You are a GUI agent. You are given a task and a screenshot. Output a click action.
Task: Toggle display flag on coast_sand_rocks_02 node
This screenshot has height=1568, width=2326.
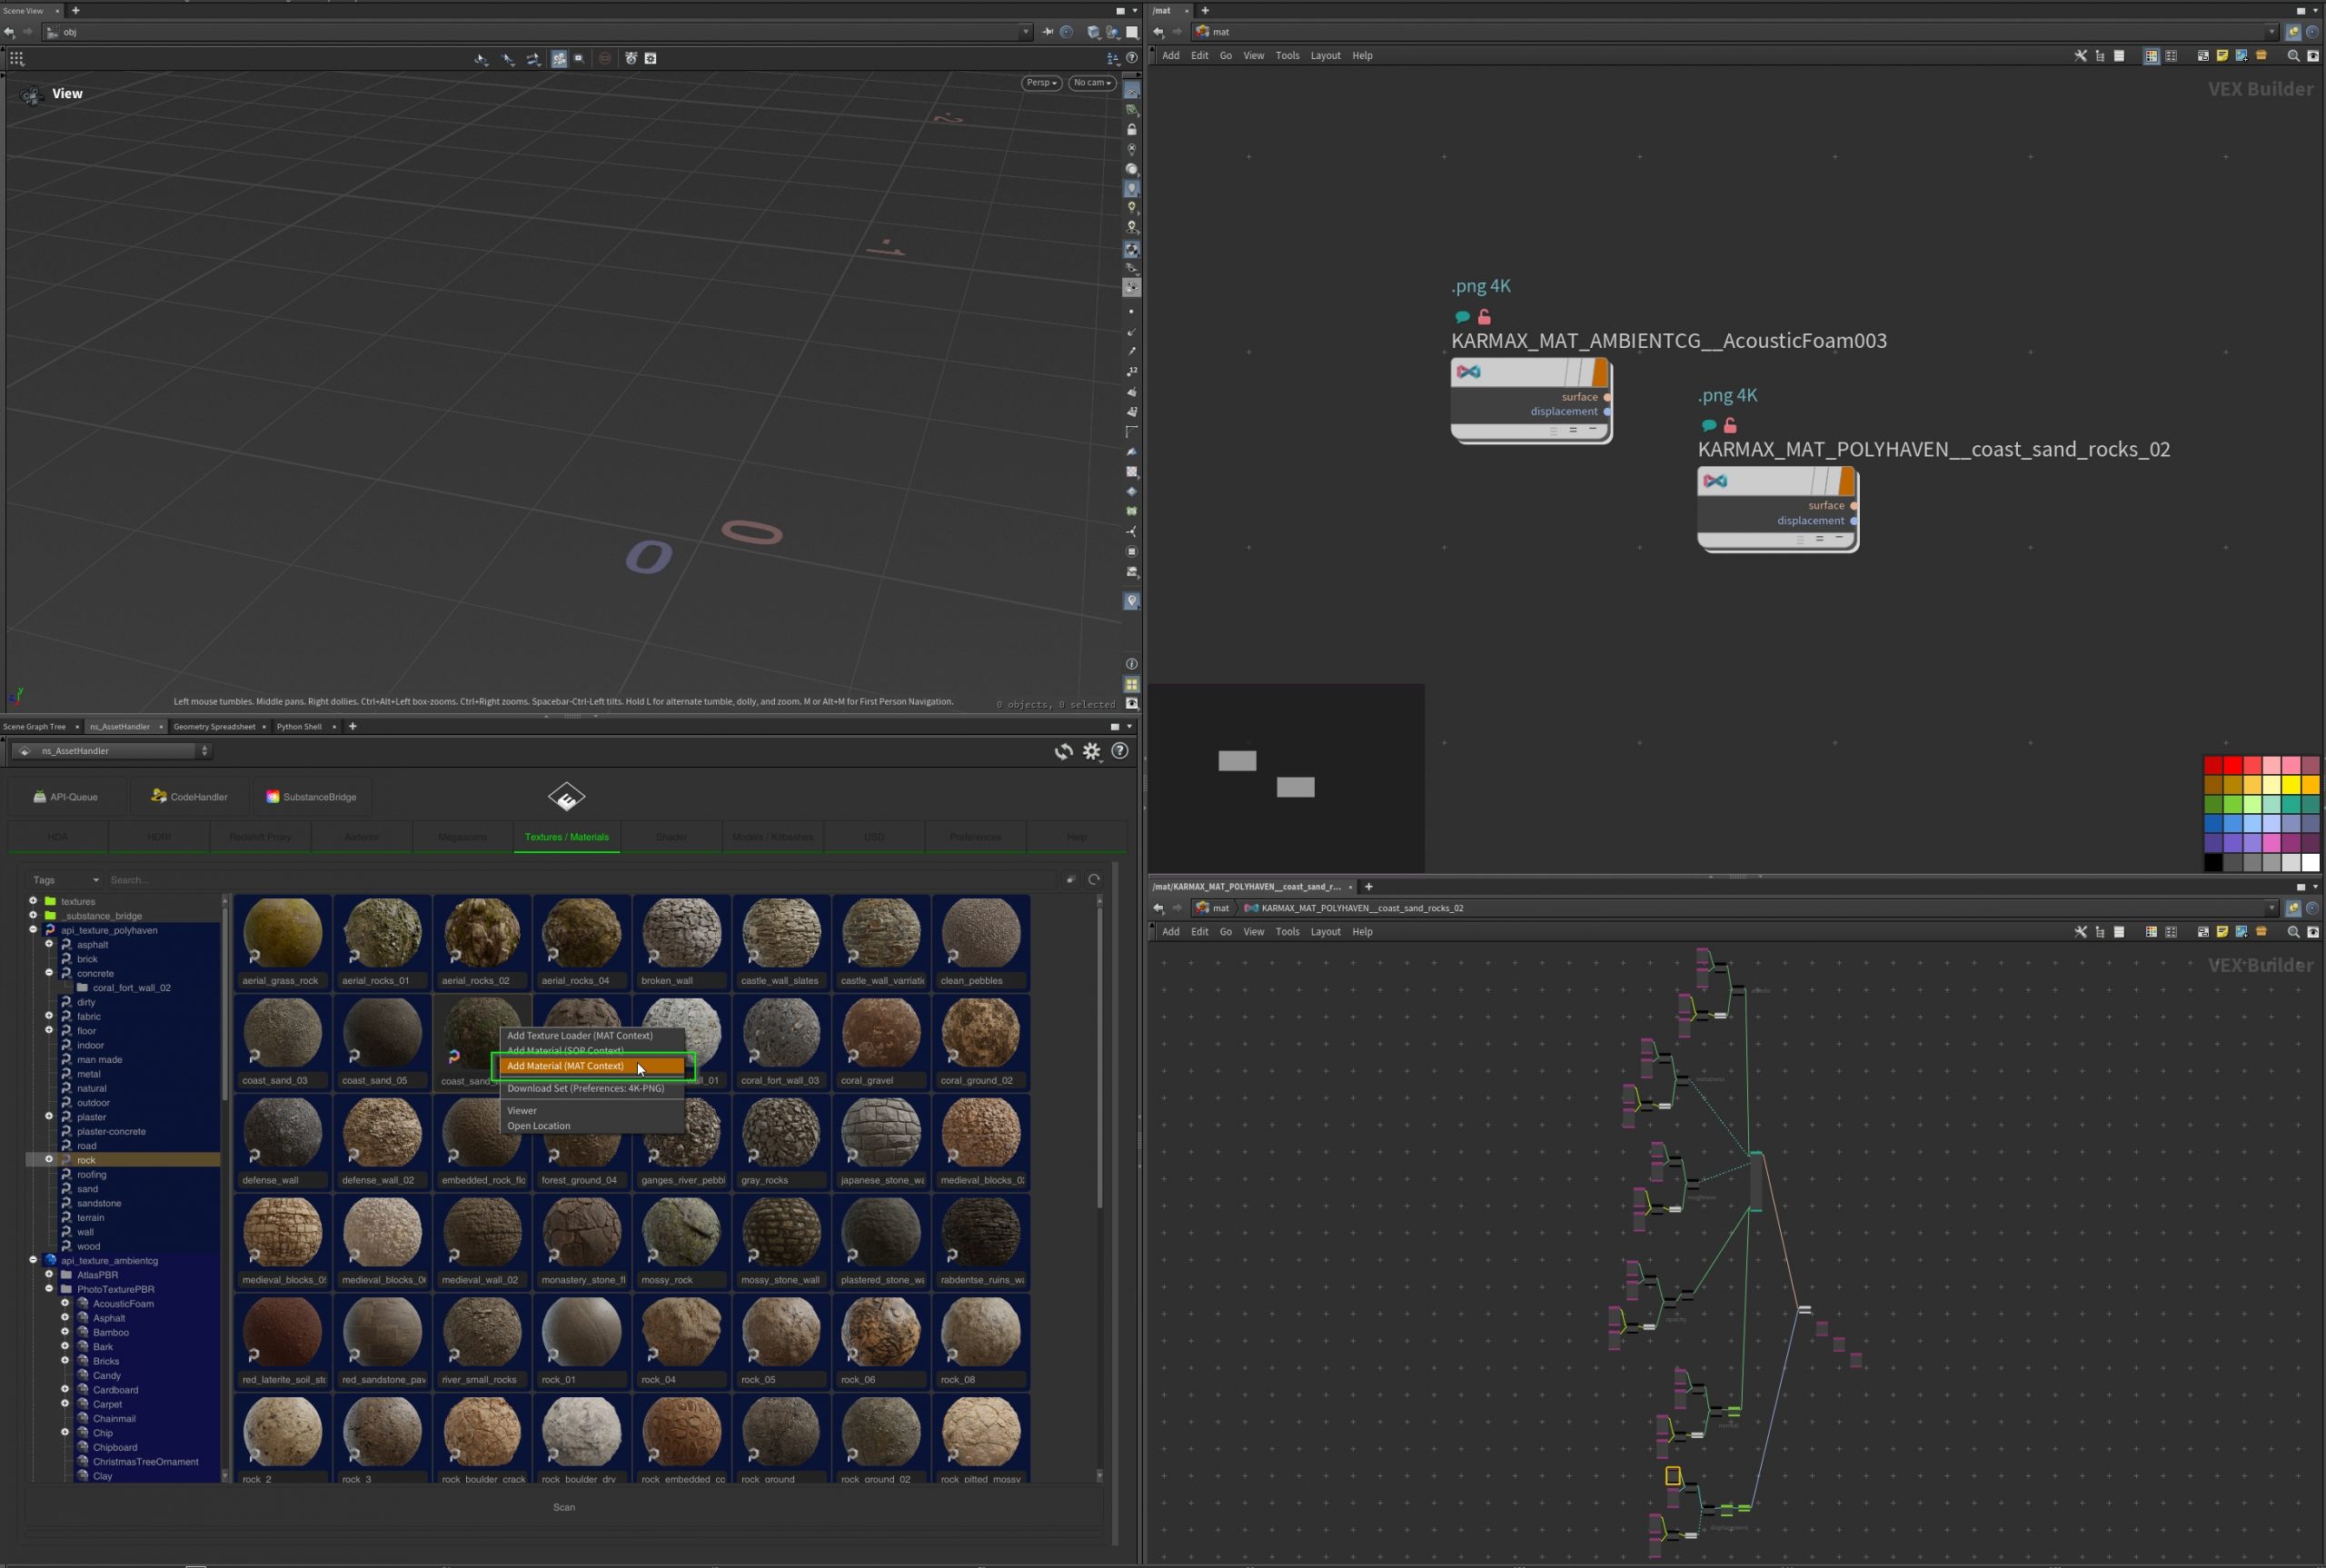coord(1846,481)
